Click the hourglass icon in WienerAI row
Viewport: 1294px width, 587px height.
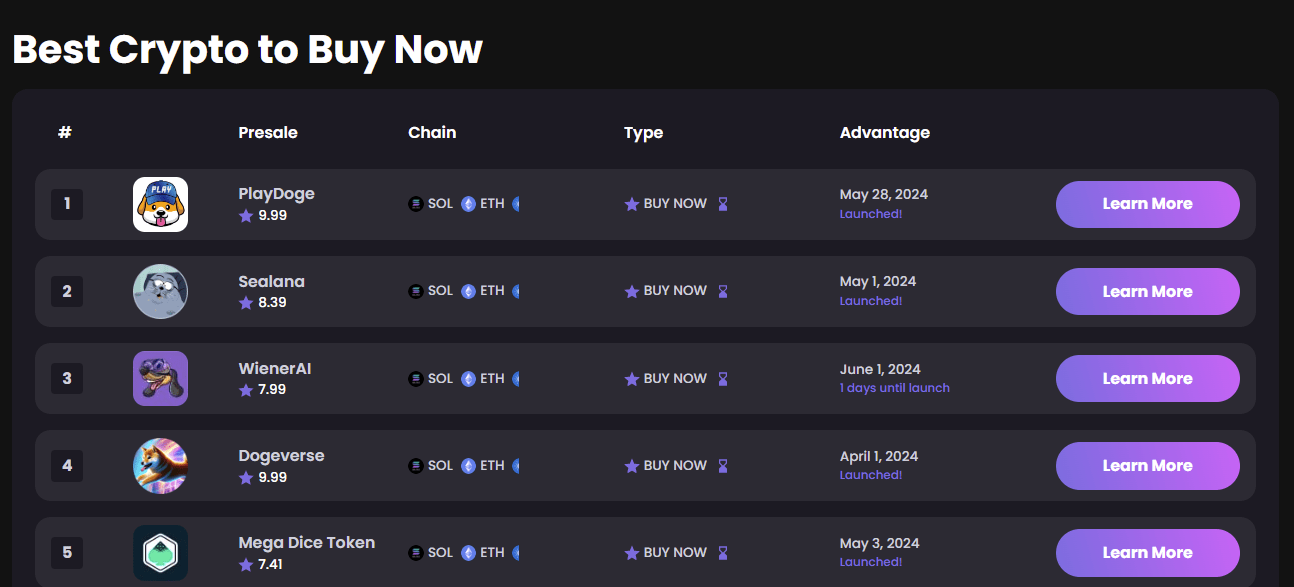pos(723,379)
